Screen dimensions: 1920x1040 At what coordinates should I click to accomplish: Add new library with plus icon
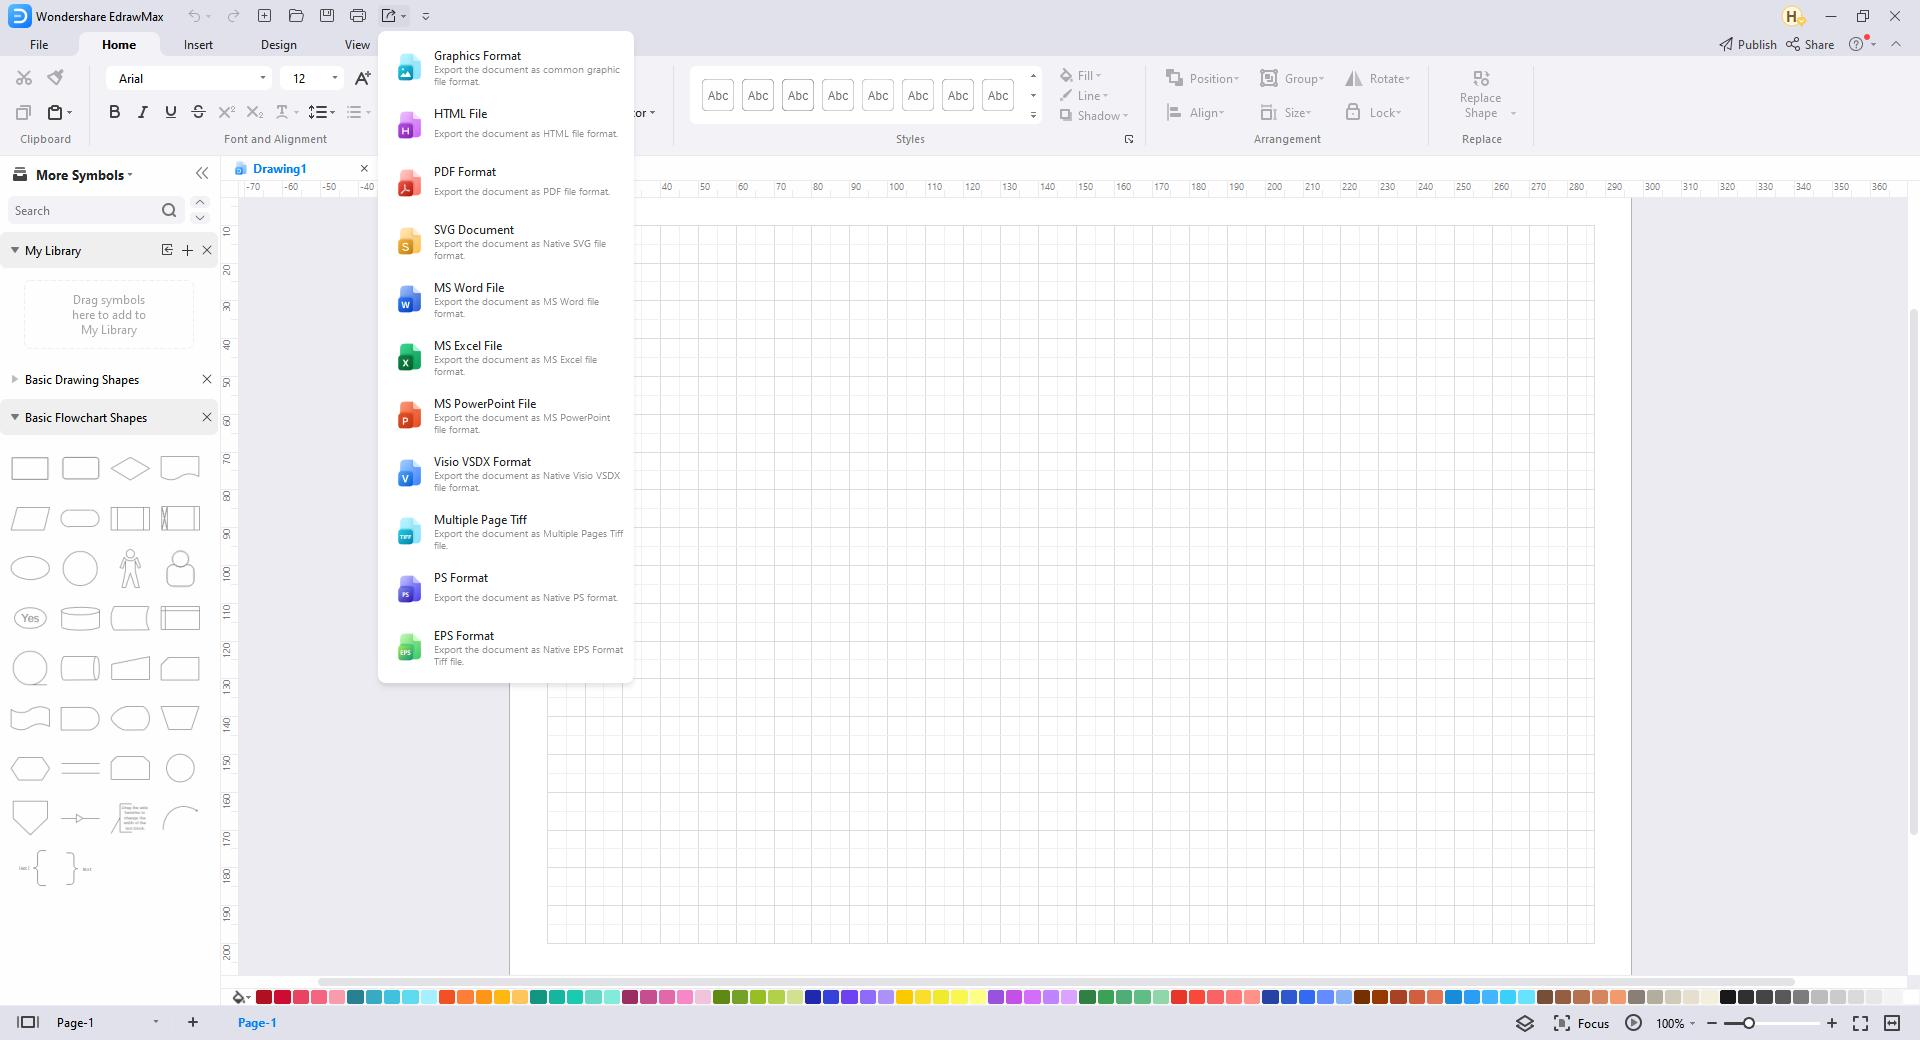[187, 251]
